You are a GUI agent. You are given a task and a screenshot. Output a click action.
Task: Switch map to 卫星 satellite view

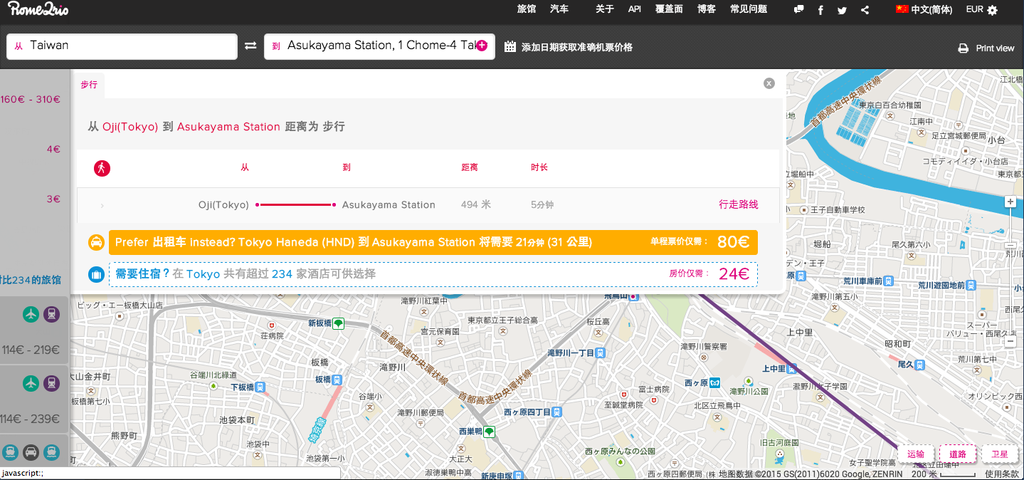pyautogui.click(x=999, y=454)
